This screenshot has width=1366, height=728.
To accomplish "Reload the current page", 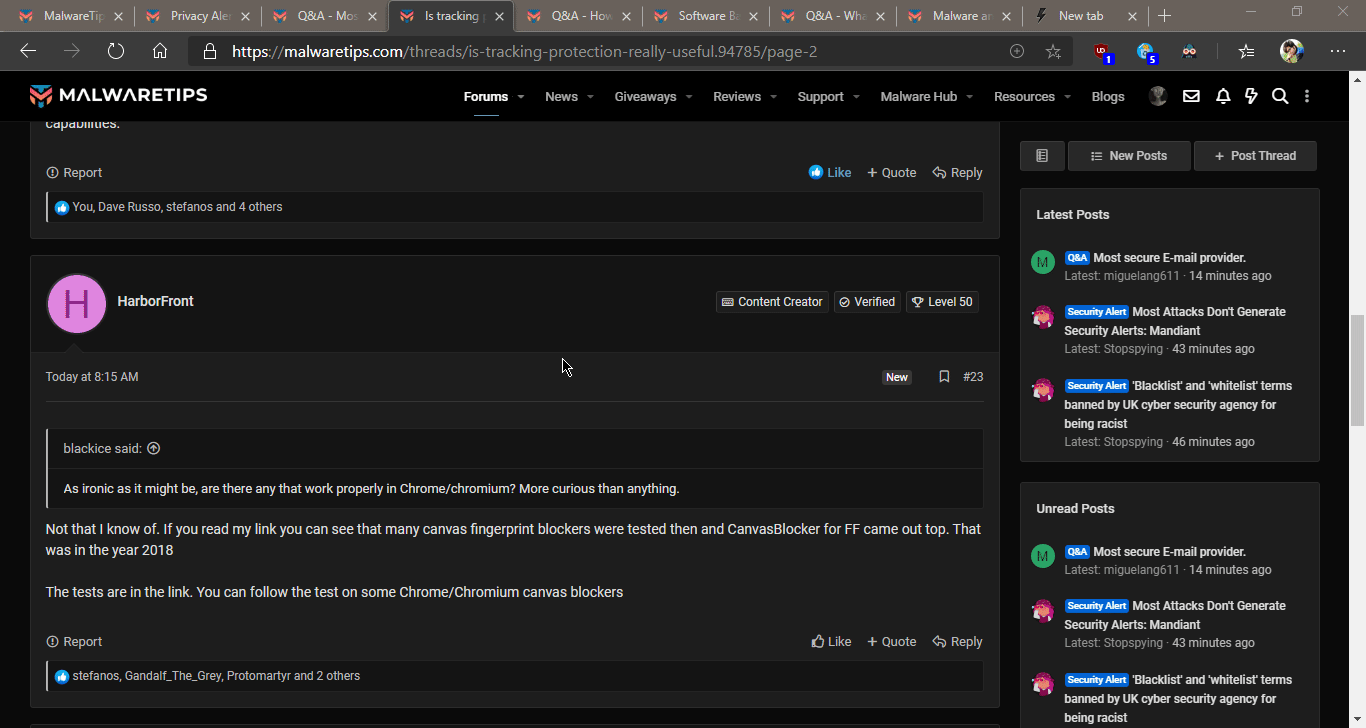I will coord(116,51).
